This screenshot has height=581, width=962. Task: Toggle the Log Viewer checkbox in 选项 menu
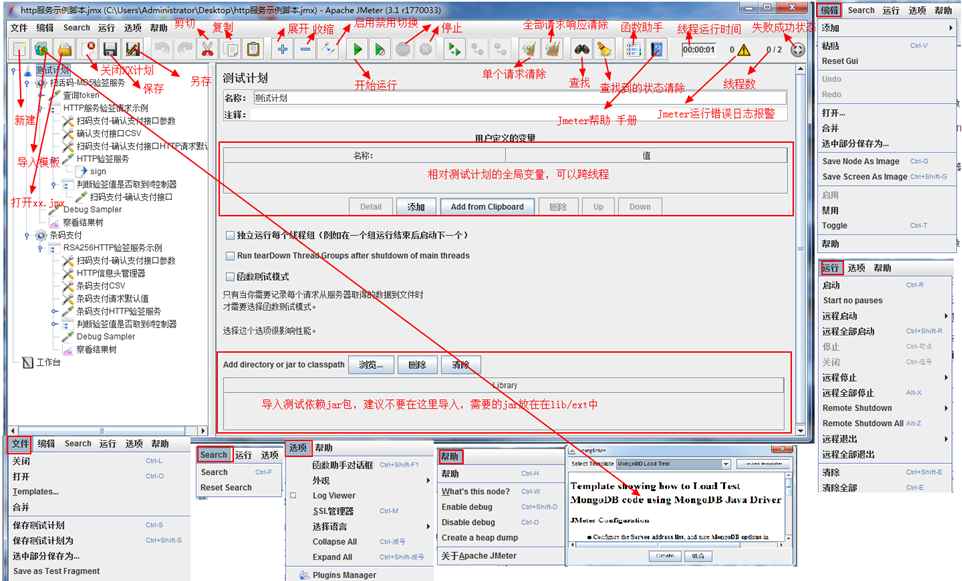click(x=293, y=495)
